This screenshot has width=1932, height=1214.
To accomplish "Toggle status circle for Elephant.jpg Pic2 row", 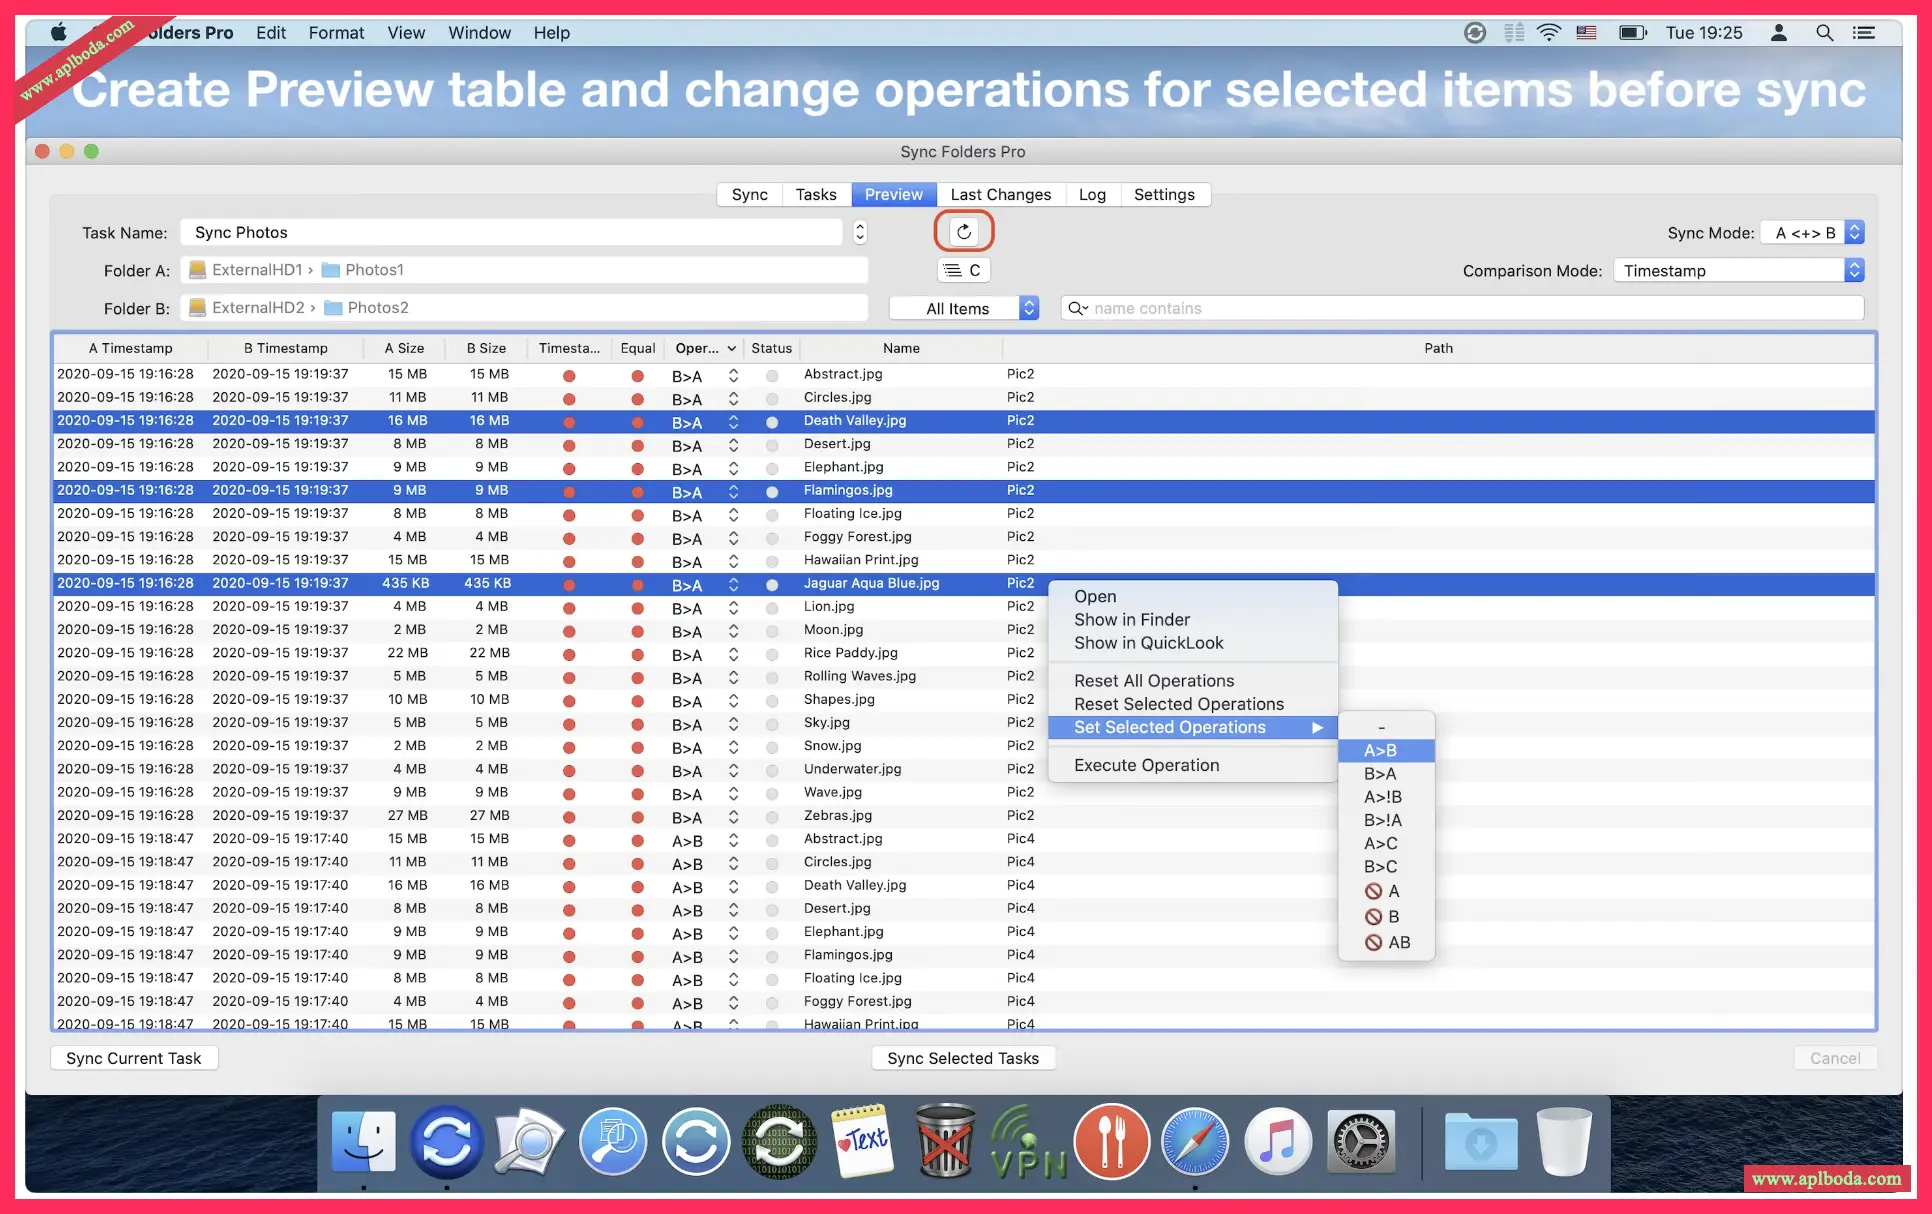I will (x=772, y=469).
